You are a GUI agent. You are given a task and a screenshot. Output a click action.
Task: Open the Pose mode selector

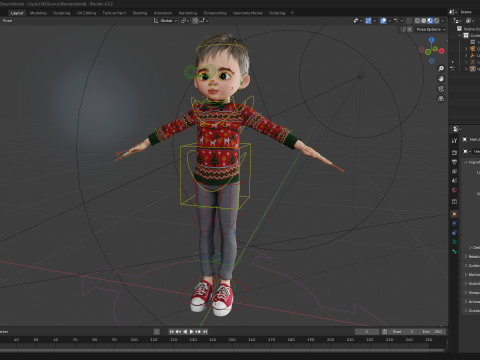[x=7, y=21]
